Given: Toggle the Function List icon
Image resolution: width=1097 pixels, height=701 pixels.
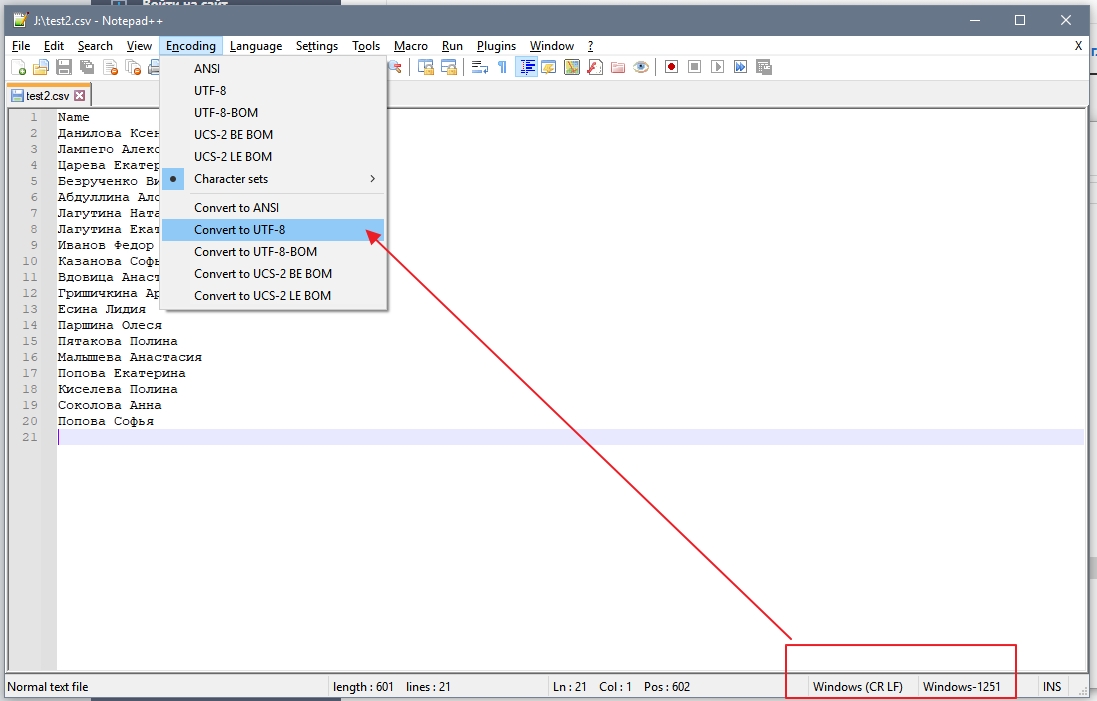Looking at the screenshot, I should point(595,67).
